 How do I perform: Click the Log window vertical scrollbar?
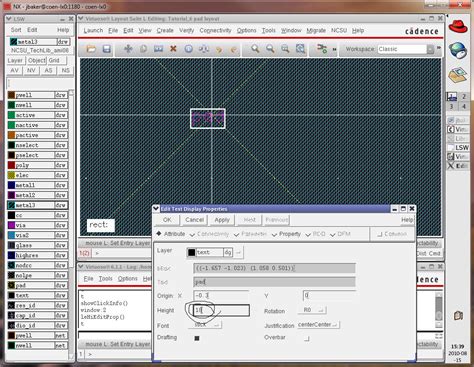[439, 309]
